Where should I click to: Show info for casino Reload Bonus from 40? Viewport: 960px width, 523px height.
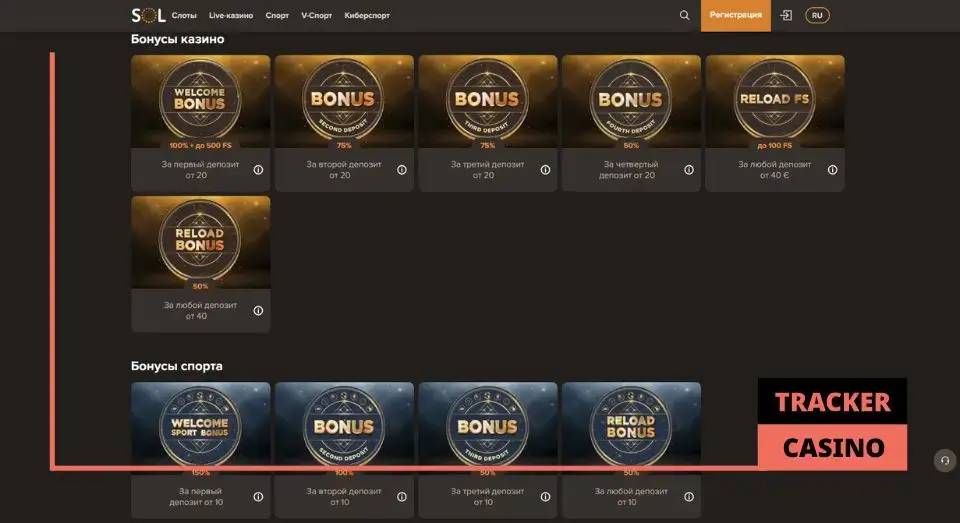(x=258, y=310)
